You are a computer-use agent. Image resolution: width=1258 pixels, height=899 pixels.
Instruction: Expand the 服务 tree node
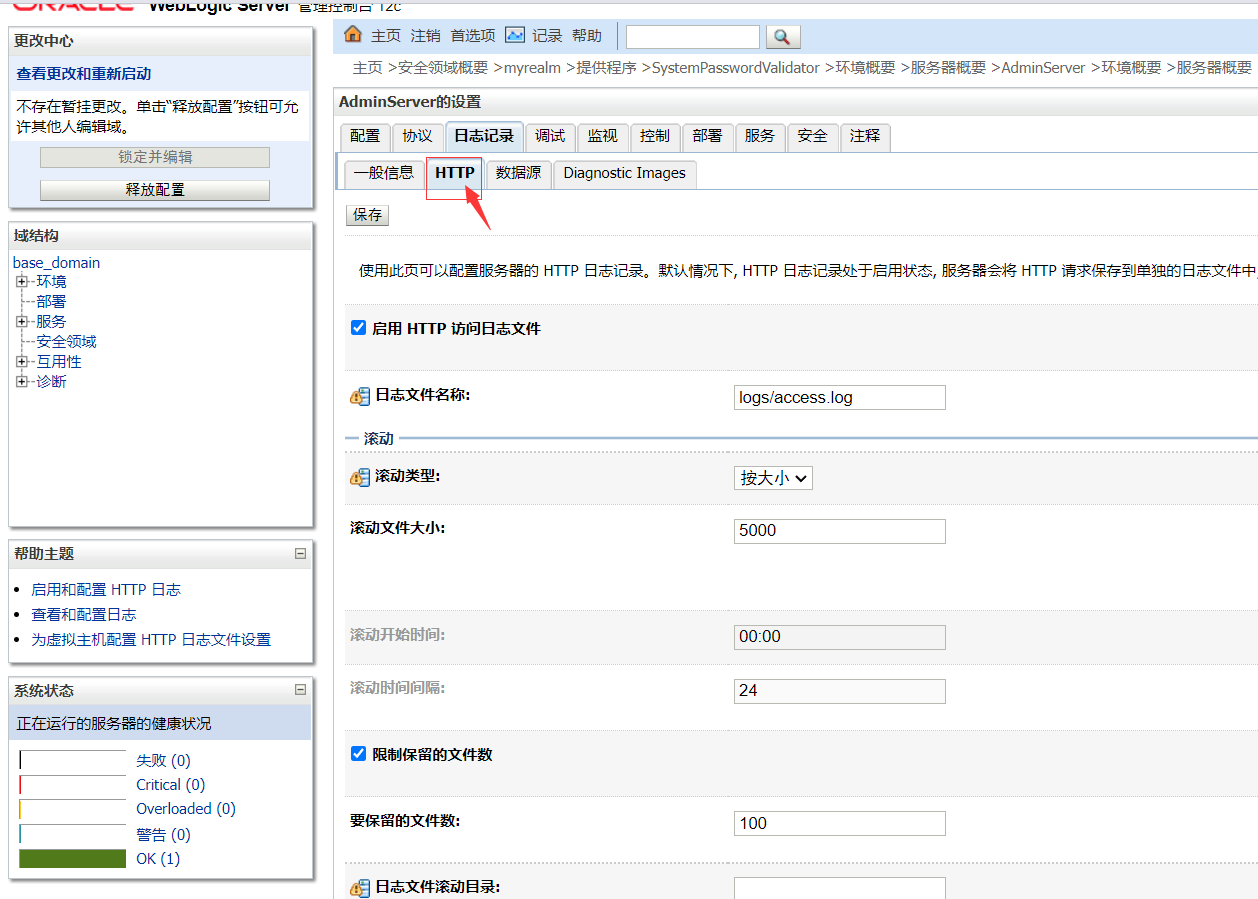[x=20, y=321]
